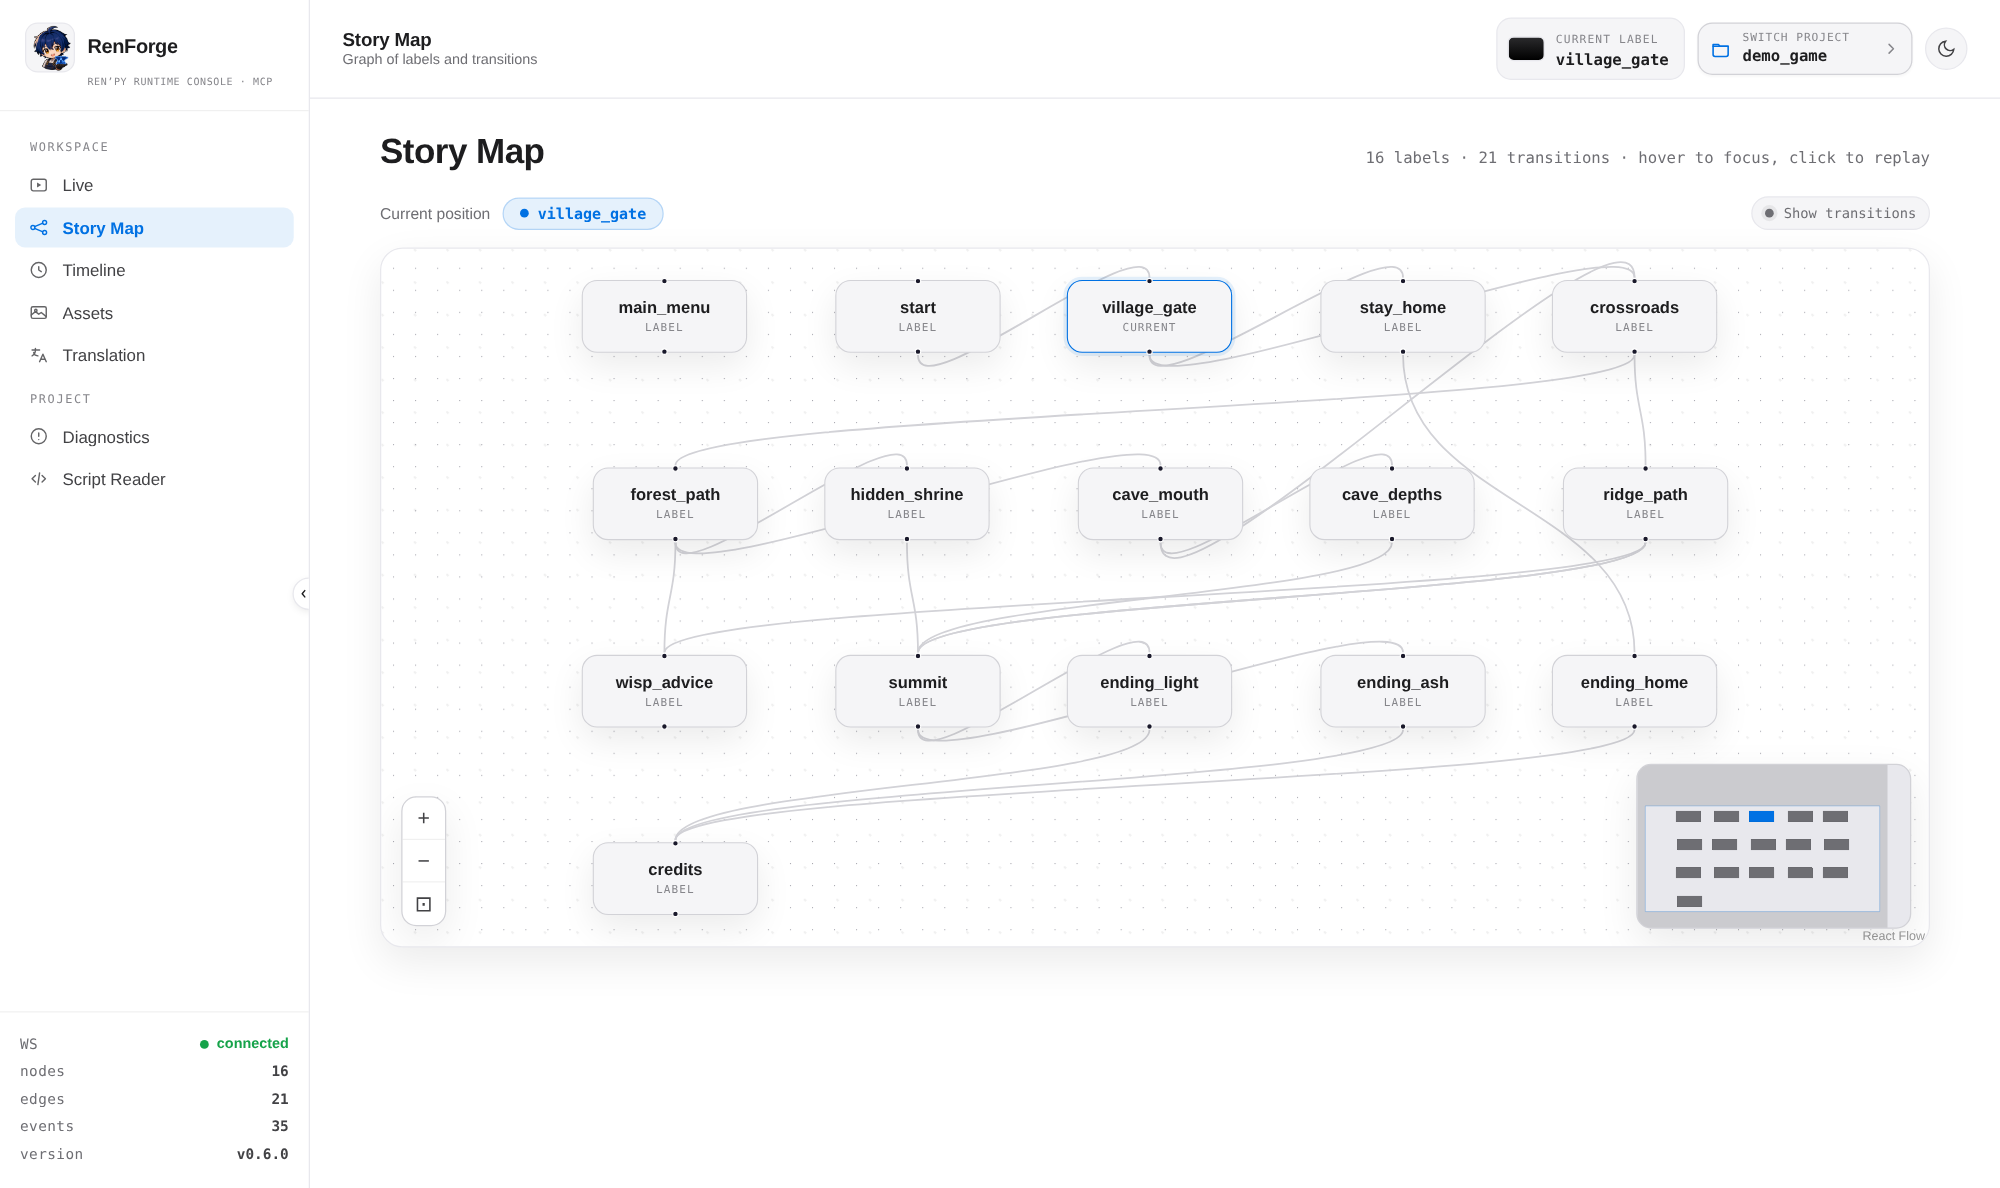Screen dimensions: 2000x1188
Task: Click the ending_home label node
Action: click(1634, 691)
